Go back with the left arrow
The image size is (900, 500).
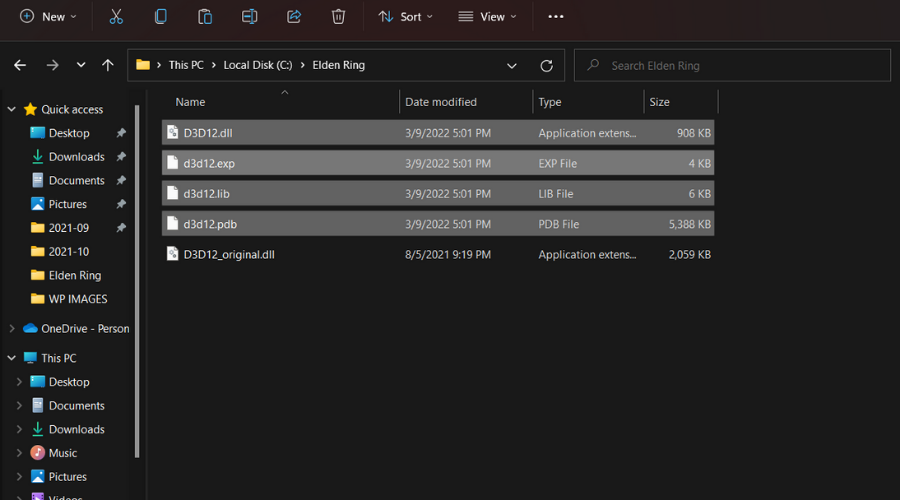(x=20, y=65)
